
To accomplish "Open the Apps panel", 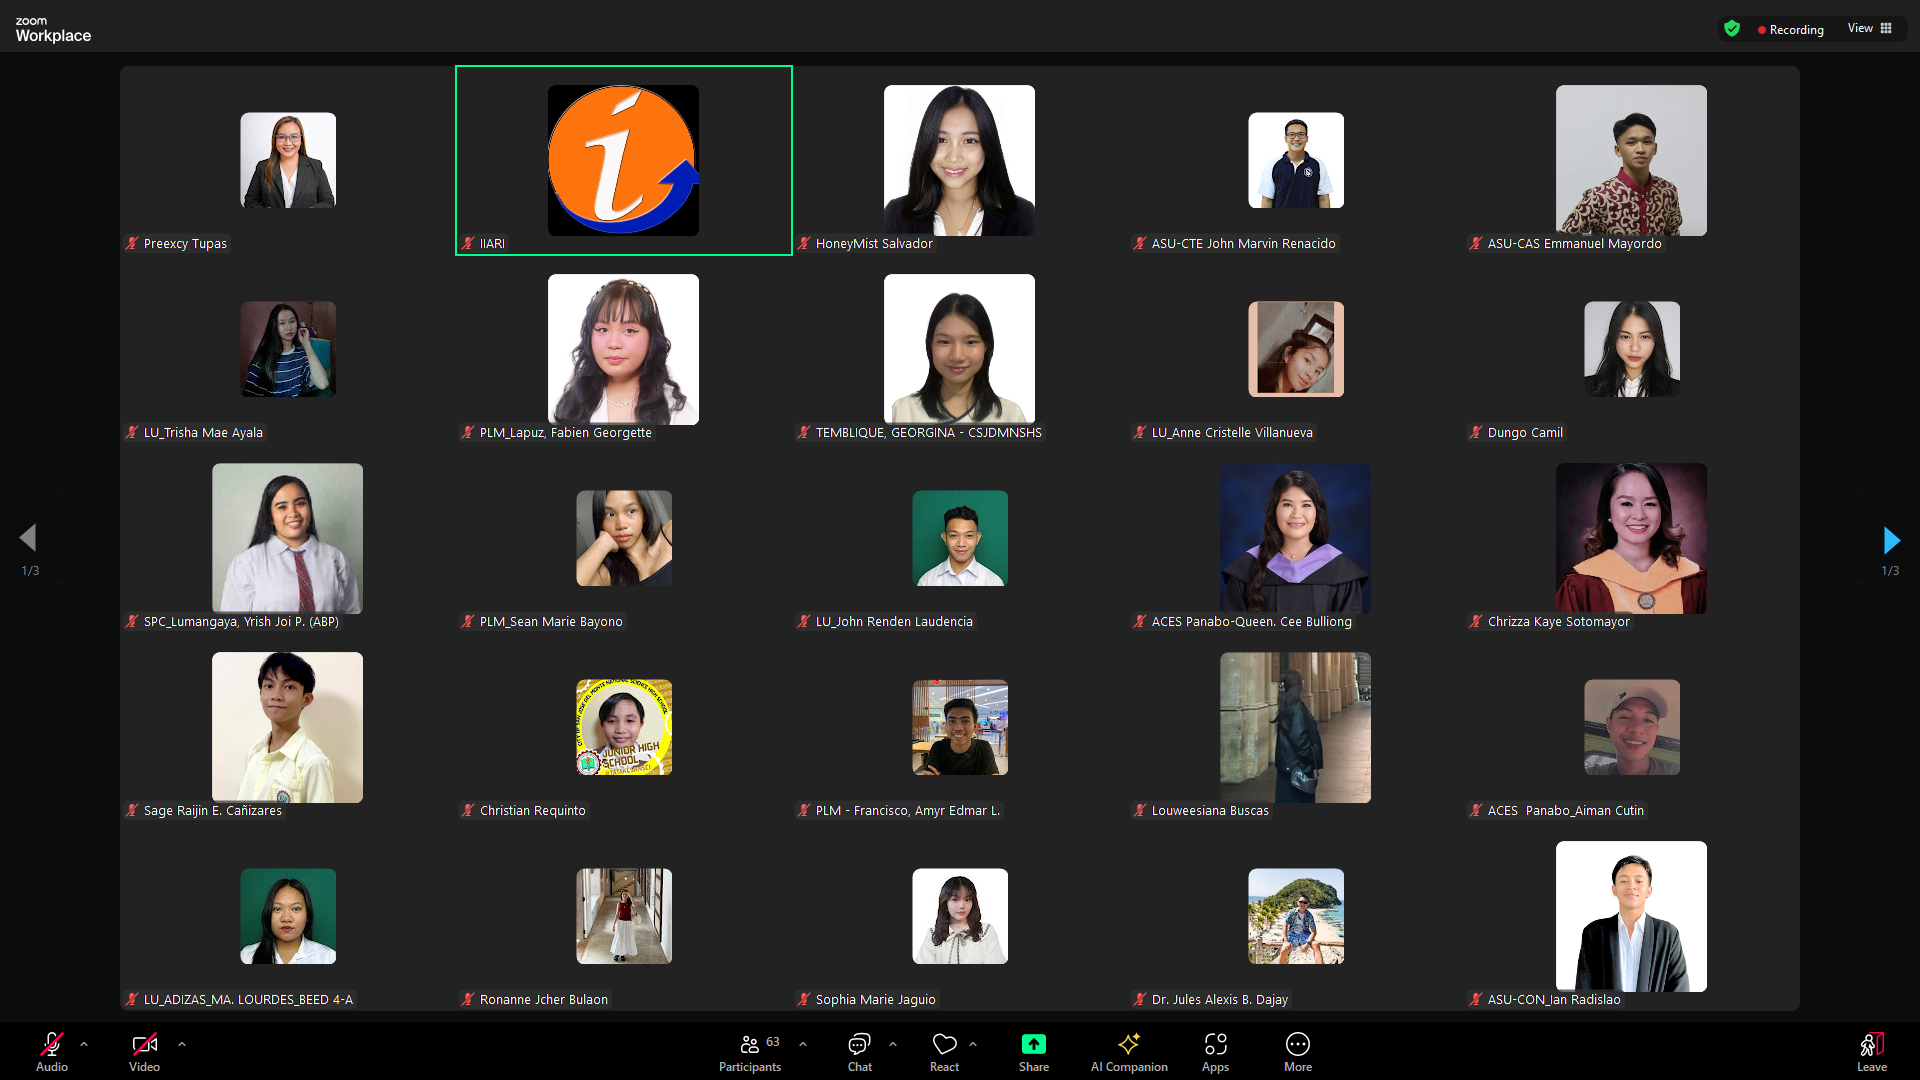I will [x=1215, y=1052].
